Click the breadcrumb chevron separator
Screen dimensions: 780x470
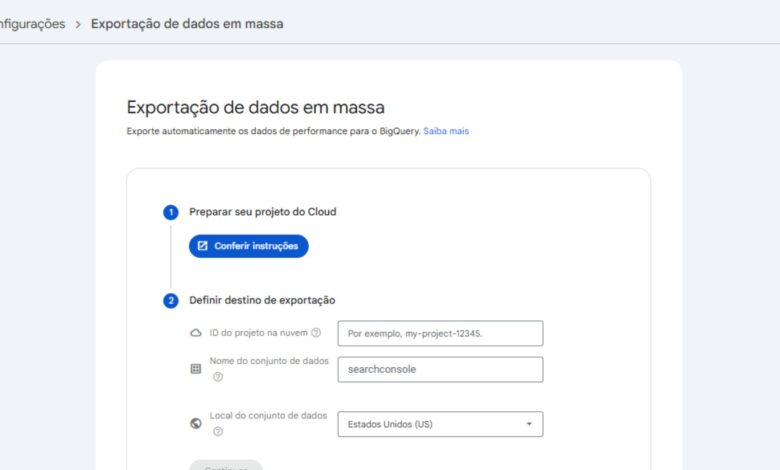tap(77, 23)
